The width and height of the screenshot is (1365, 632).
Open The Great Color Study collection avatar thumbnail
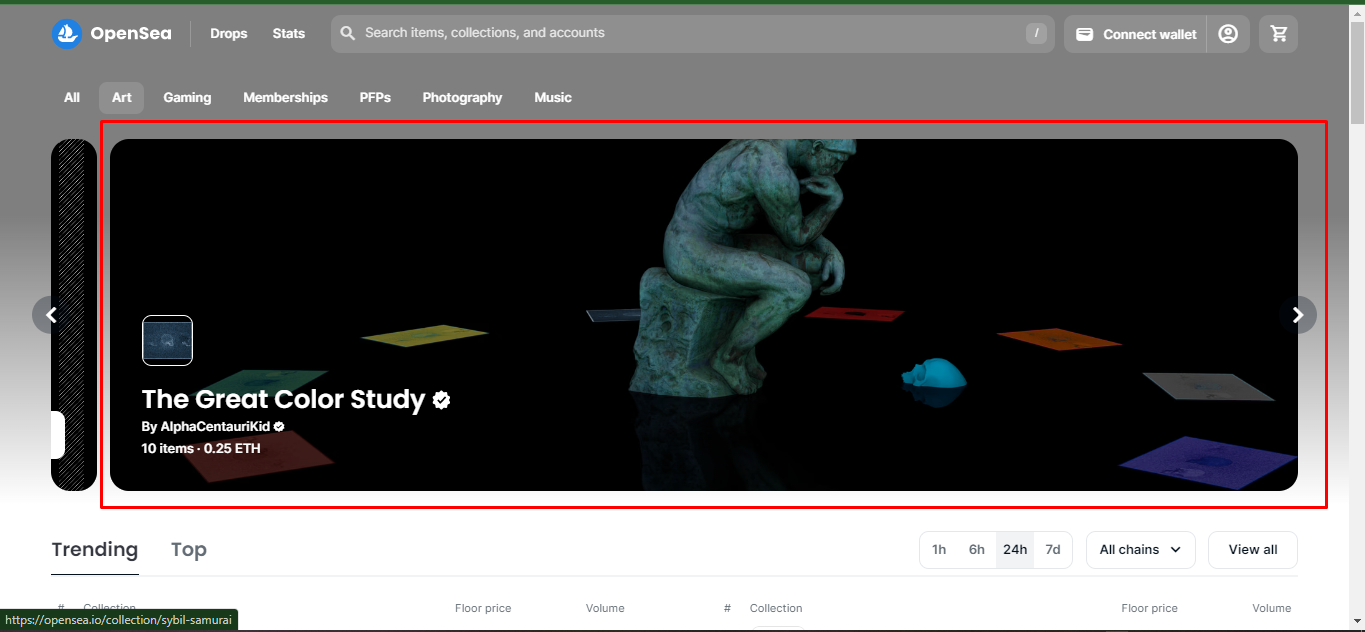167,340
